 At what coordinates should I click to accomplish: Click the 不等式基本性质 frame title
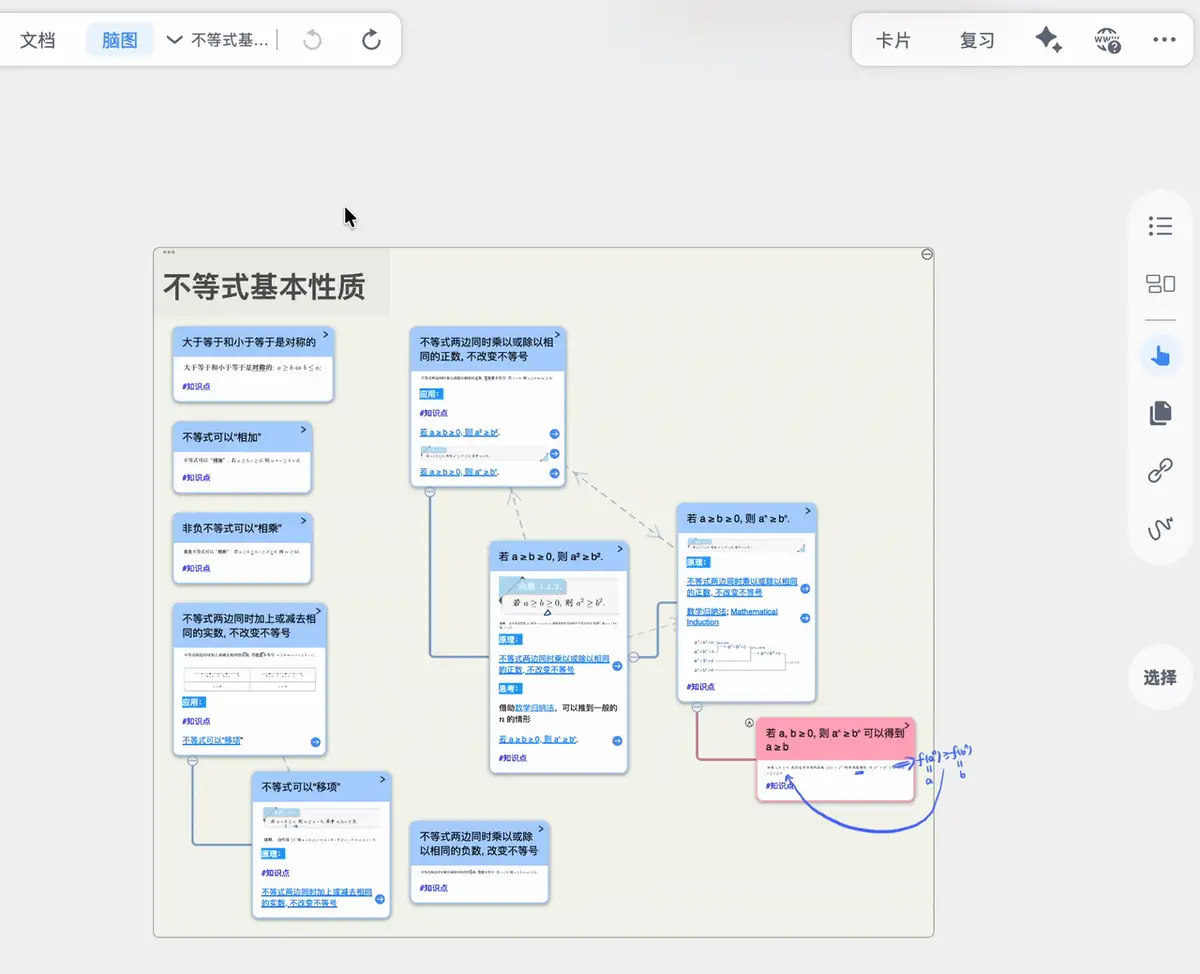264,287
